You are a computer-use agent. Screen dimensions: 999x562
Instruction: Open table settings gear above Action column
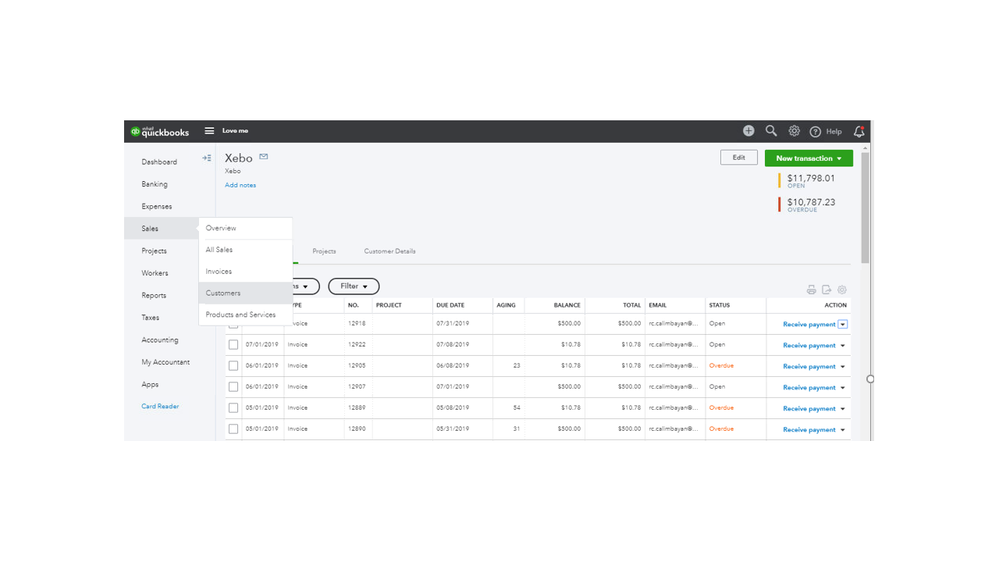point(842,290)
